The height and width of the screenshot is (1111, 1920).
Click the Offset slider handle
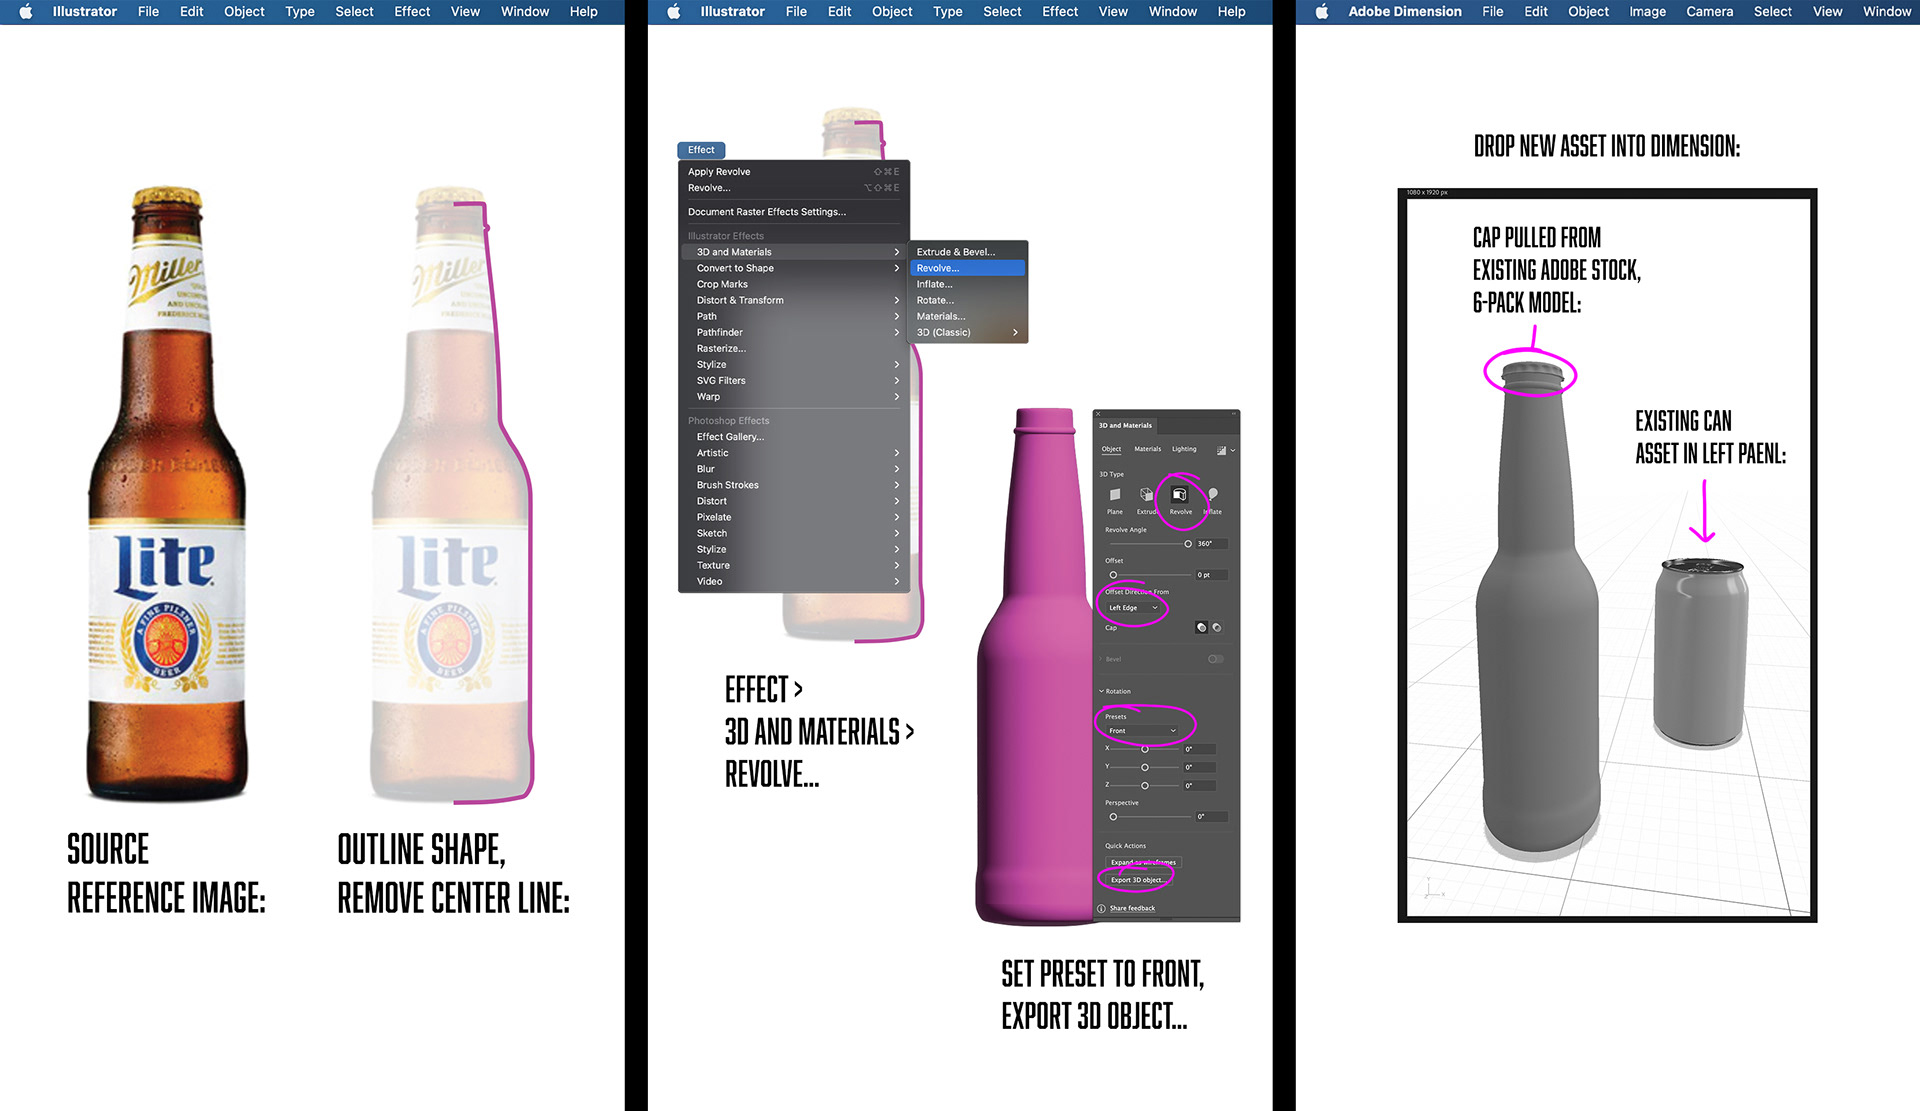click(x=1113, y=575)
